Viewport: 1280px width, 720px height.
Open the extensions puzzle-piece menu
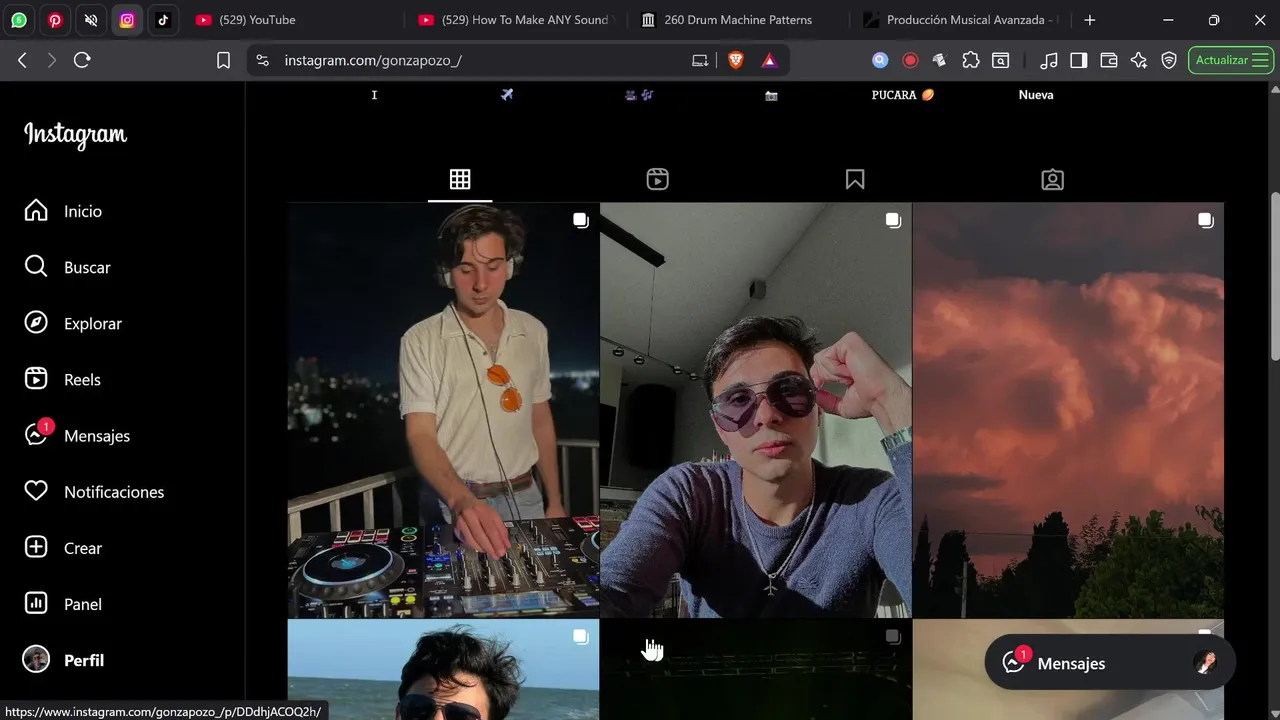[970, 60]
